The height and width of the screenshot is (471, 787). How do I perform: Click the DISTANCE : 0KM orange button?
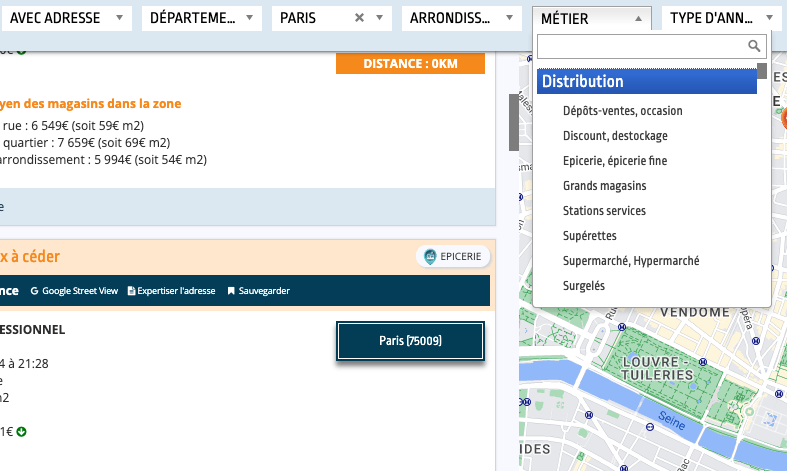410,64
